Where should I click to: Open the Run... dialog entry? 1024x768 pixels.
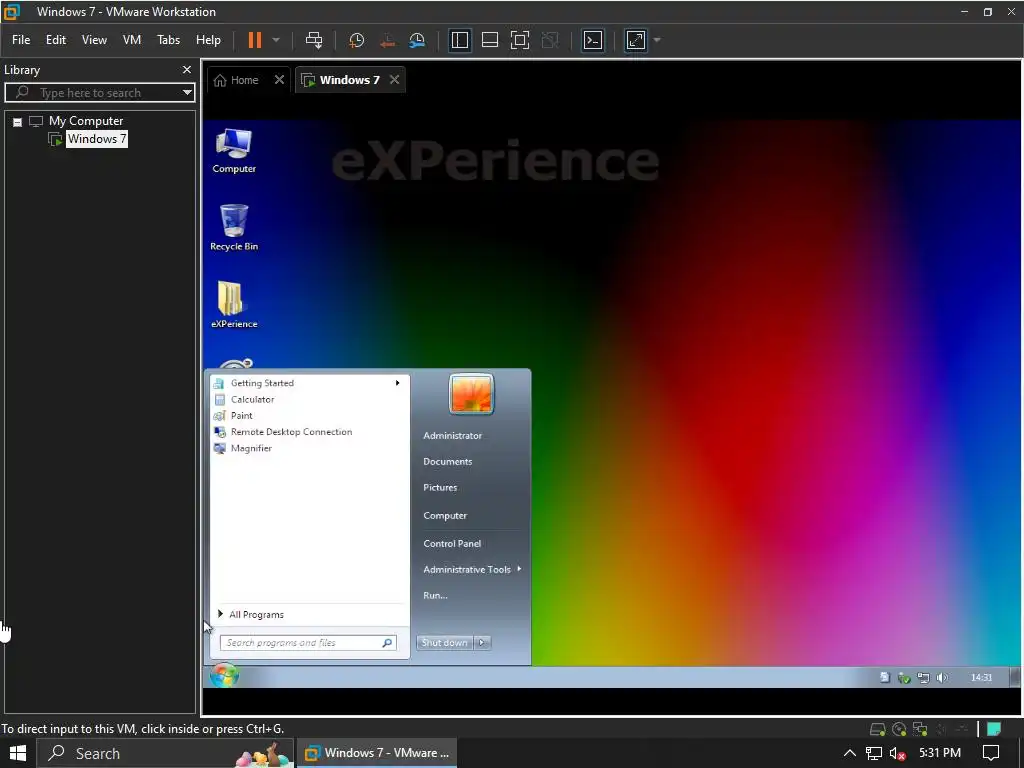(x=435, y=596)
